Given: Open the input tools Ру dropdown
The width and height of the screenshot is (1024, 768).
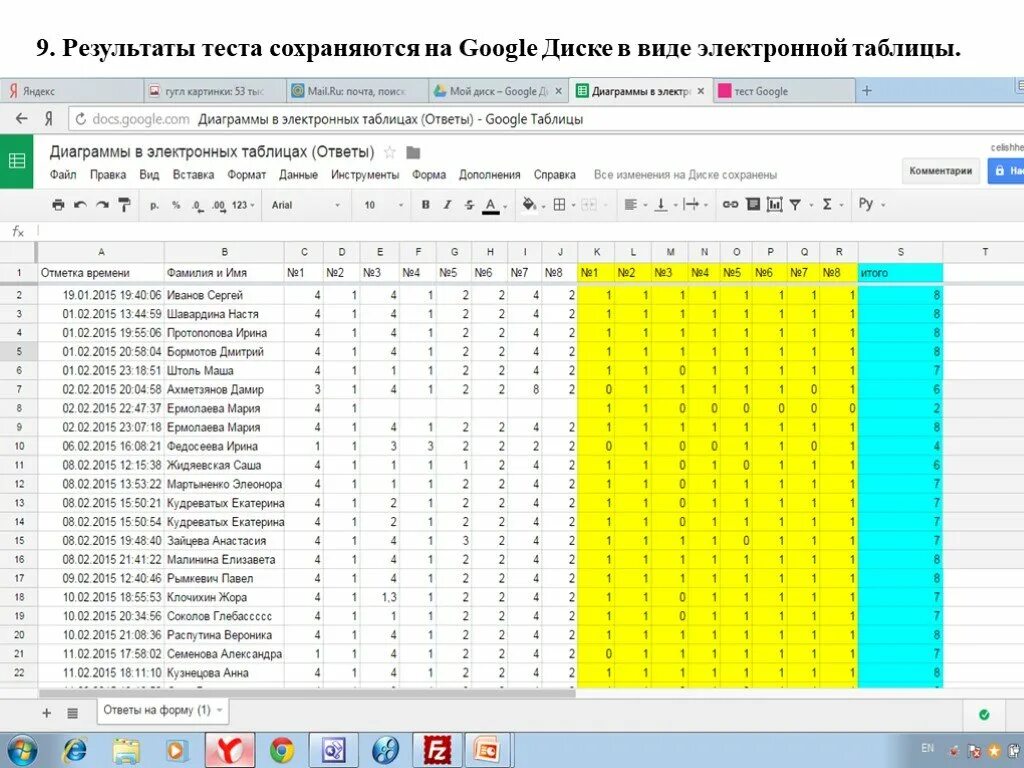Looking at the screenshot, I should click(871, 204).
